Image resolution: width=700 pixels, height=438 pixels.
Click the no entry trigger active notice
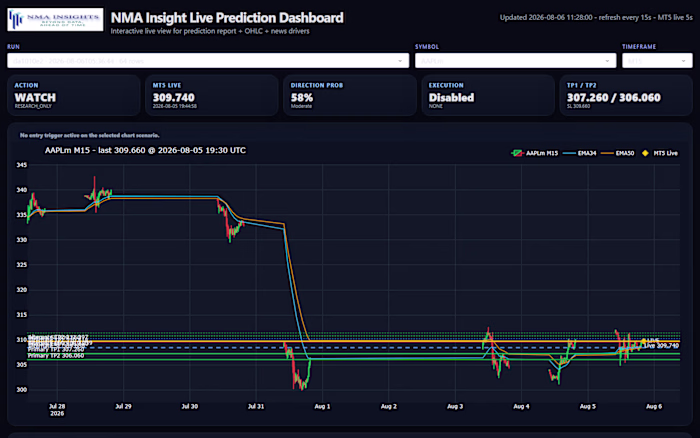(89, 135)
